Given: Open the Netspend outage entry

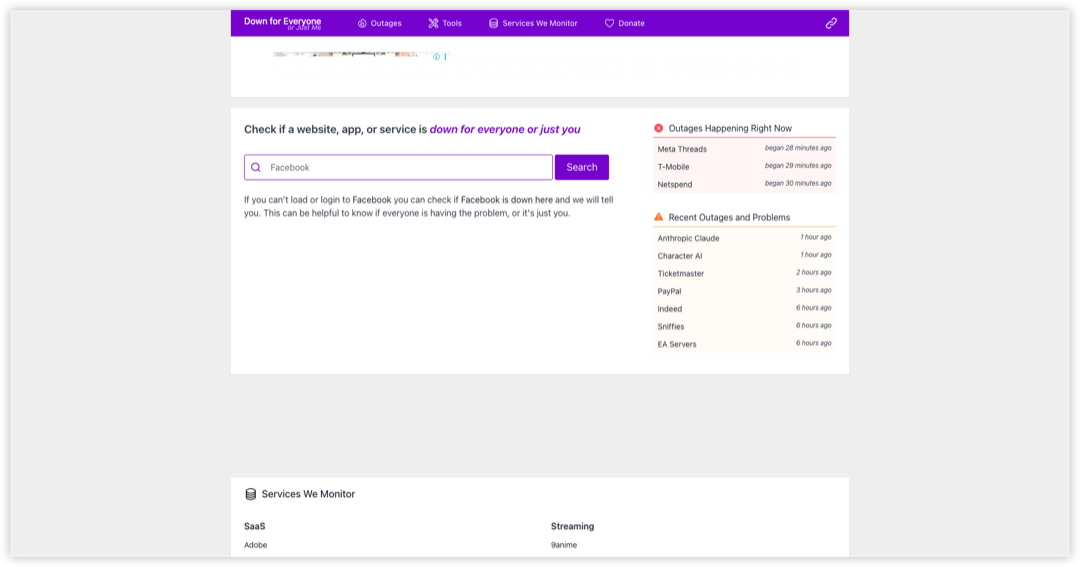Looking at the screenshot, I should pos(744,185).
